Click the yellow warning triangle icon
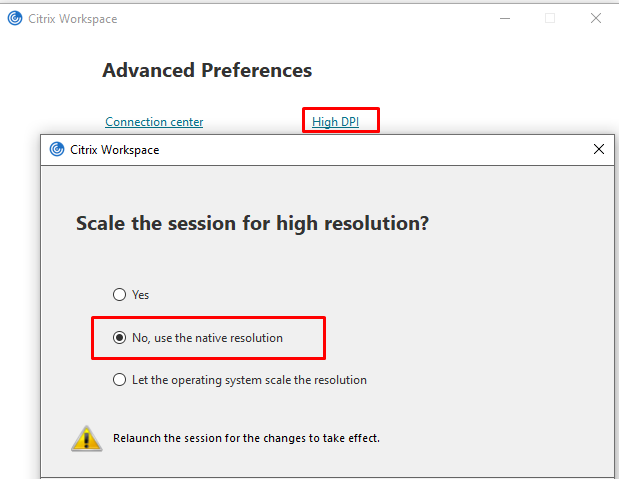Viewport: 619px width, 479px height. (x=84, y=437)
